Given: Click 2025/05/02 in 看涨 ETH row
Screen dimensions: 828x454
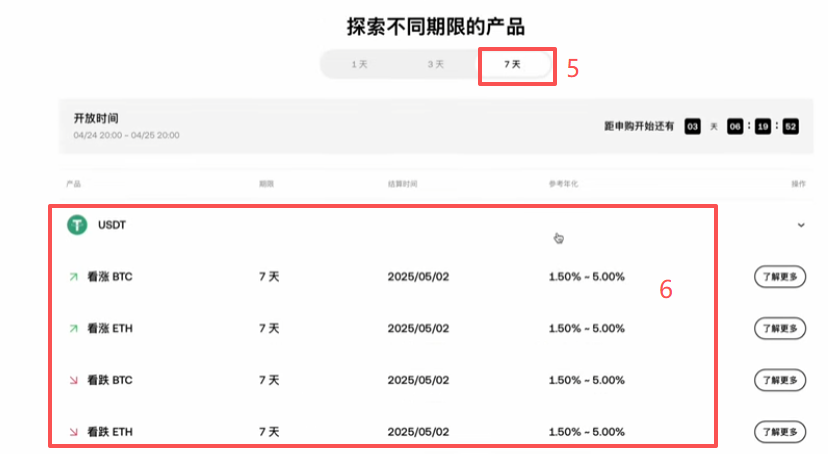Looking at the screenshot, I should [x=418, y=328].
